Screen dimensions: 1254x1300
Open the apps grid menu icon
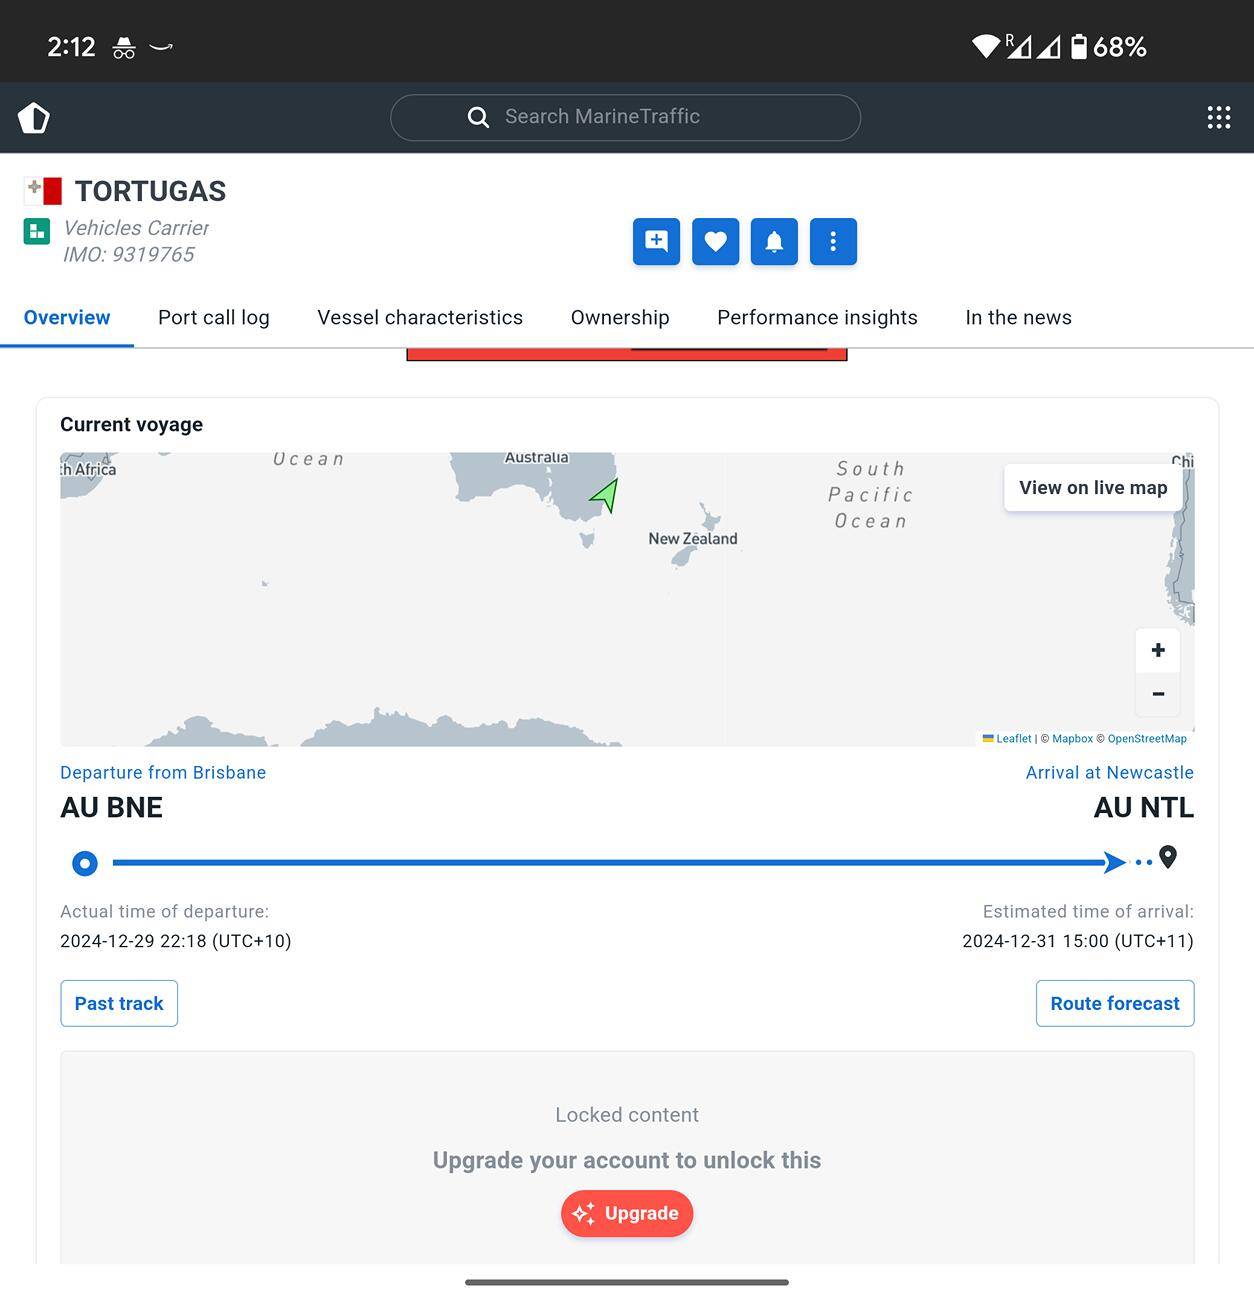tap(1218, 118)
